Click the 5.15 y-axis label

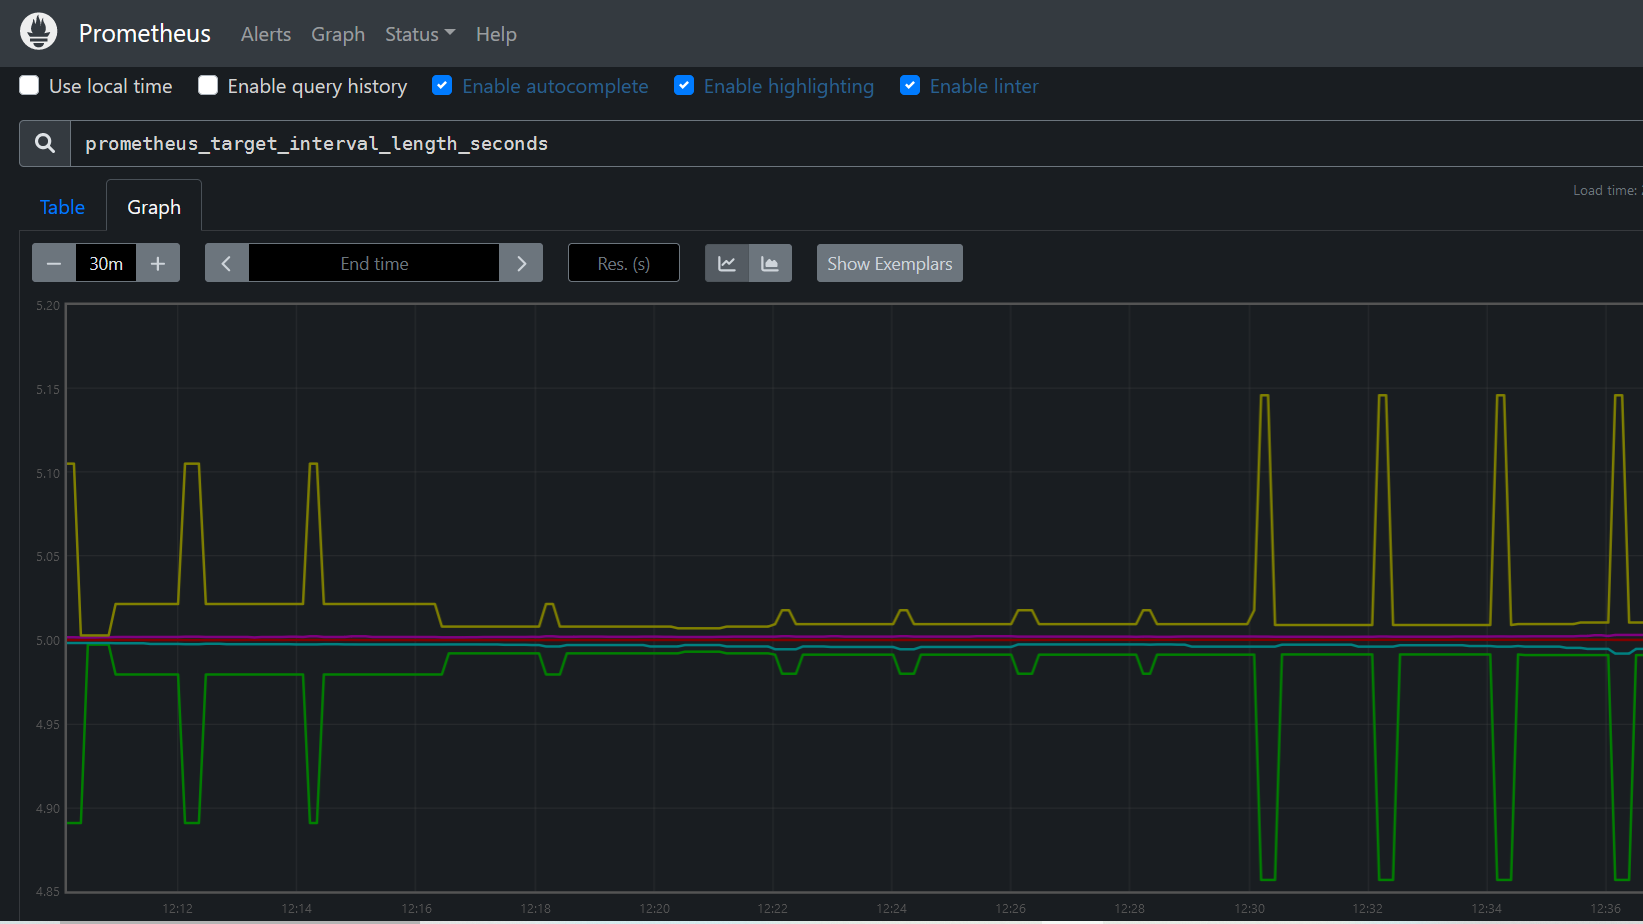click(x=48, y=389)
